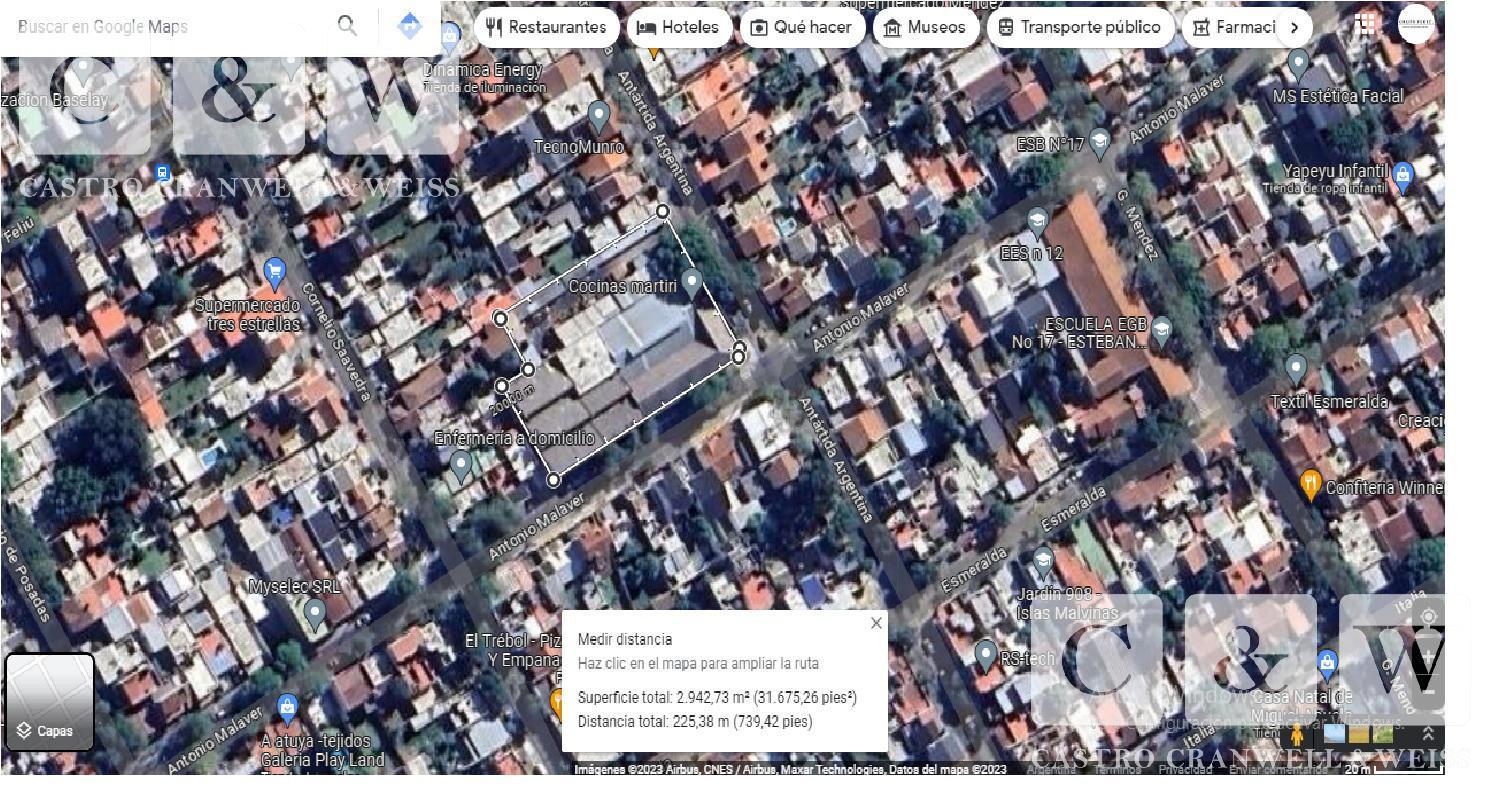
Task: Filter by Restaurantes chip
Action: pyautogui.click(x=546, y=27)
